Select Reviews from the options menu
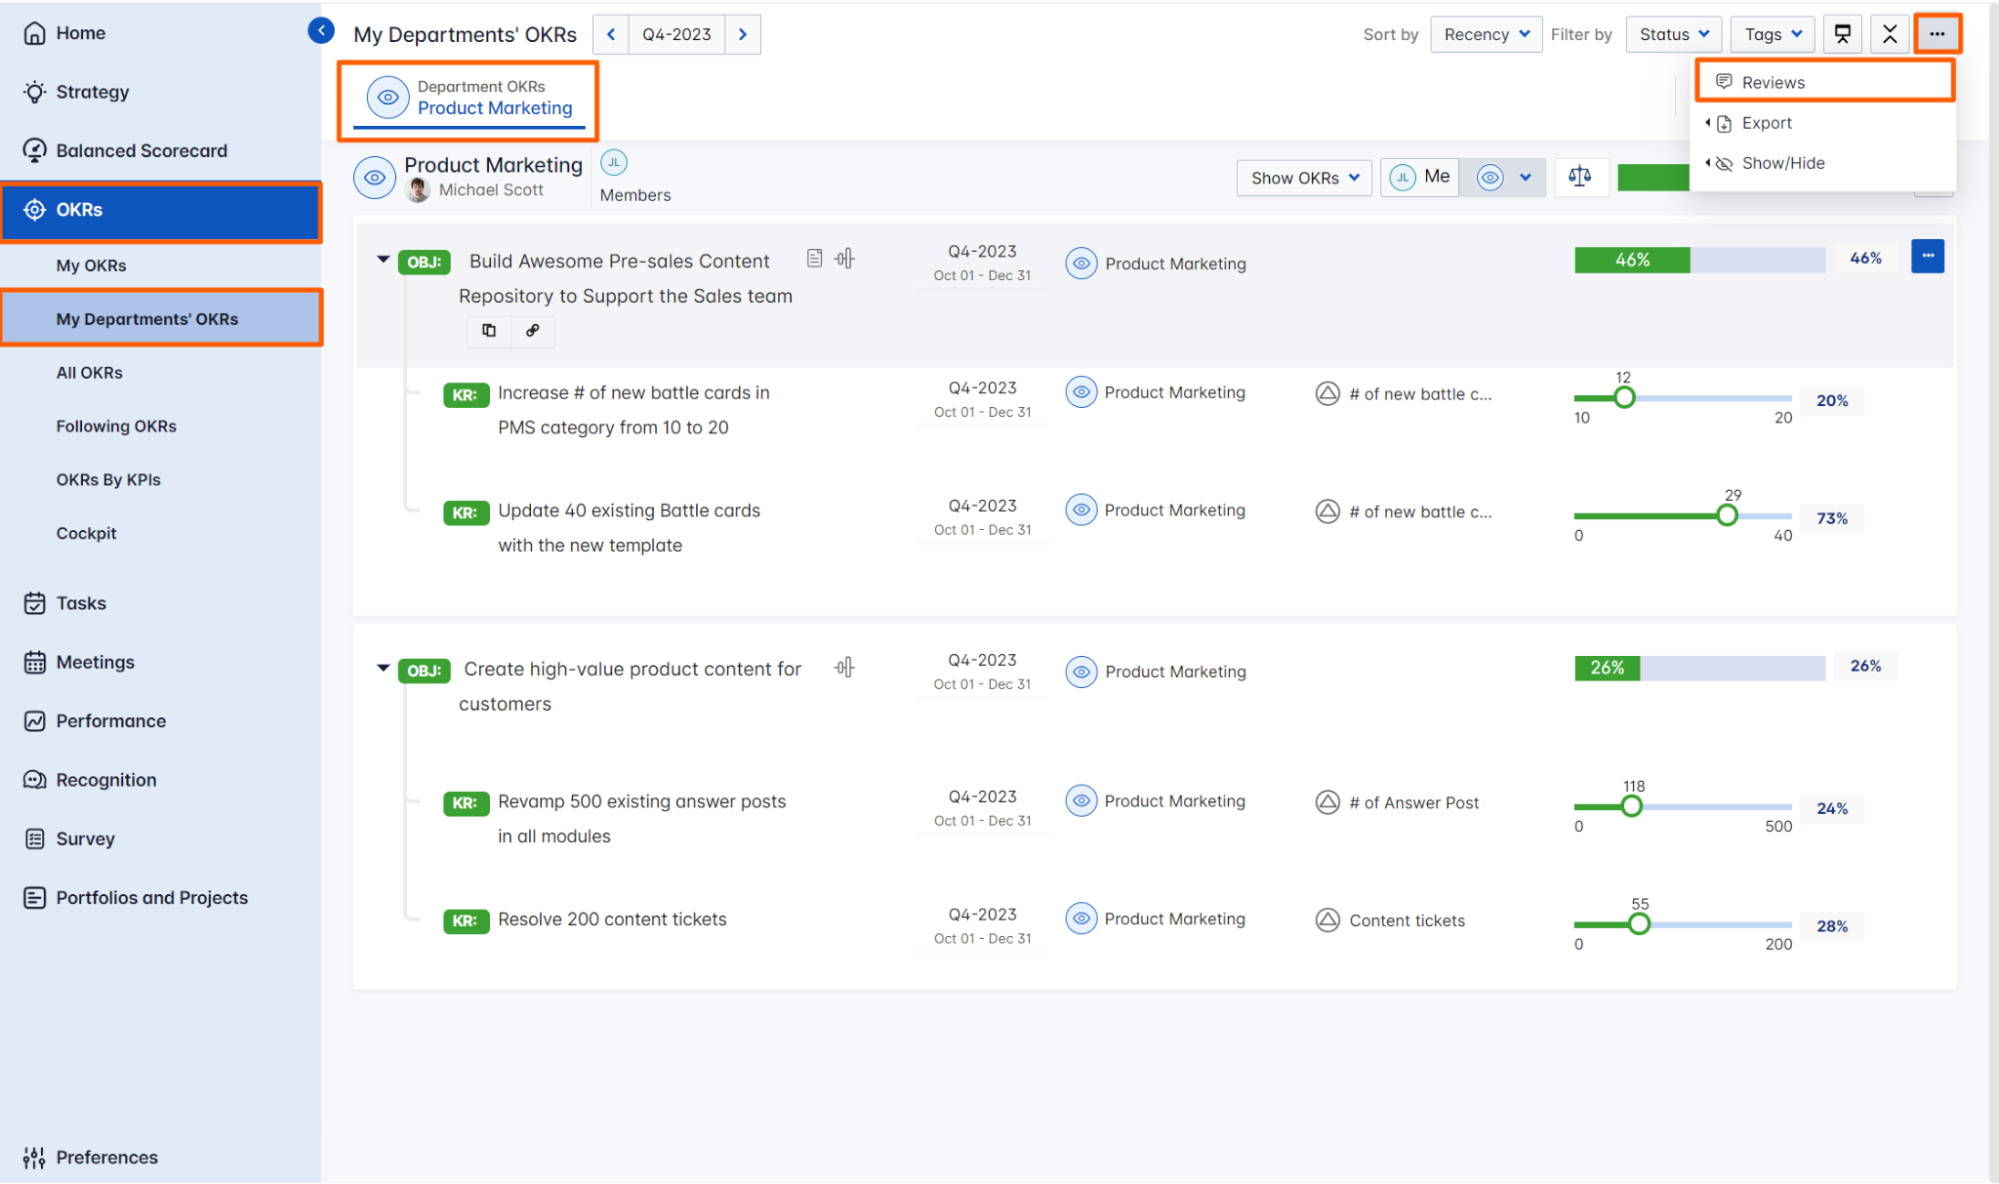The height and width of the screenshot is (1184, 1999). 1772,82
